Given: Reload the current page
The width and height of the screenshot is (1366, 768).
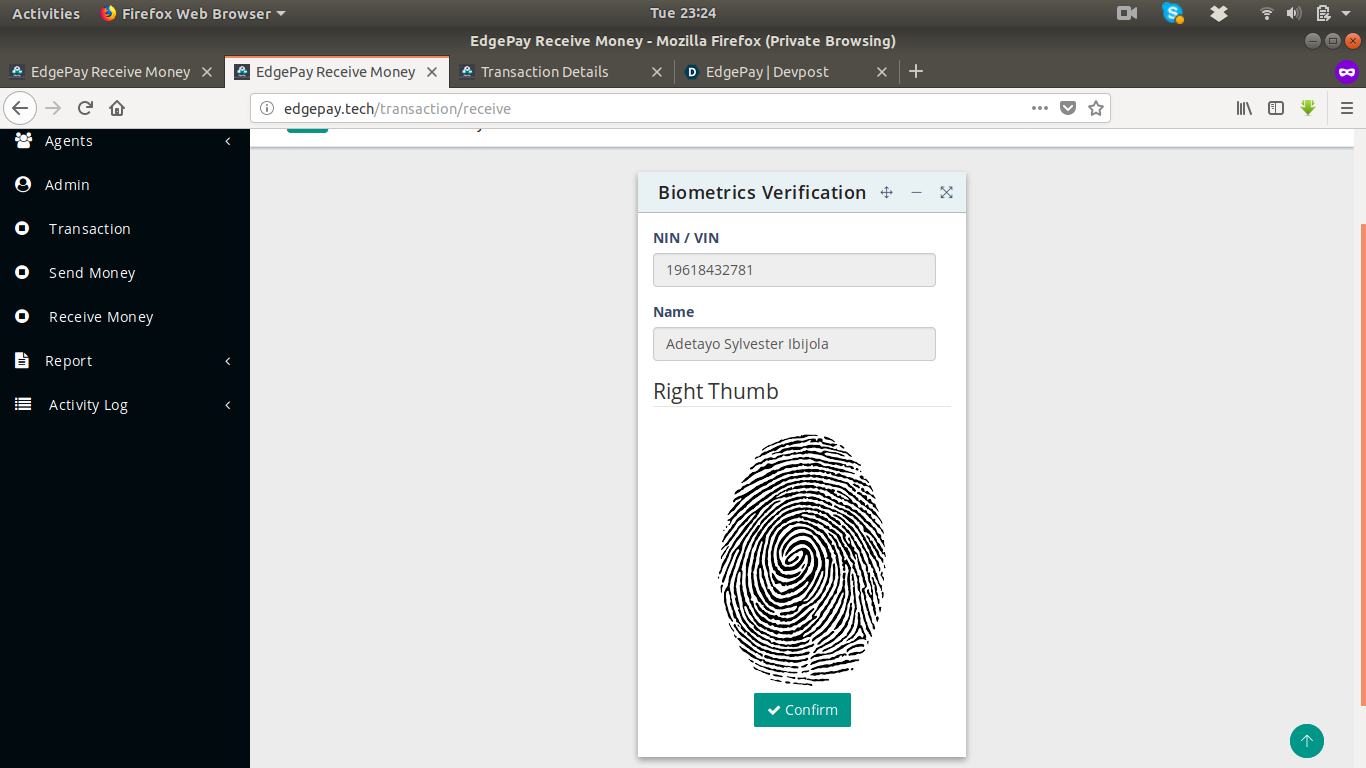Looking at the screenshot, I should coord(85,108).
